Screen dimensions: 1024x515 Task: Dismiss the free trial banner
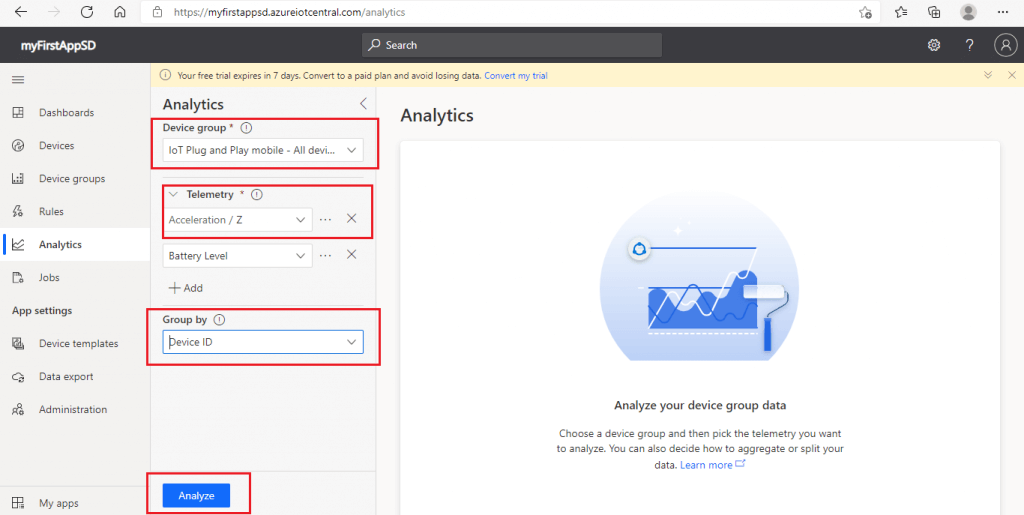[1012, 75]
